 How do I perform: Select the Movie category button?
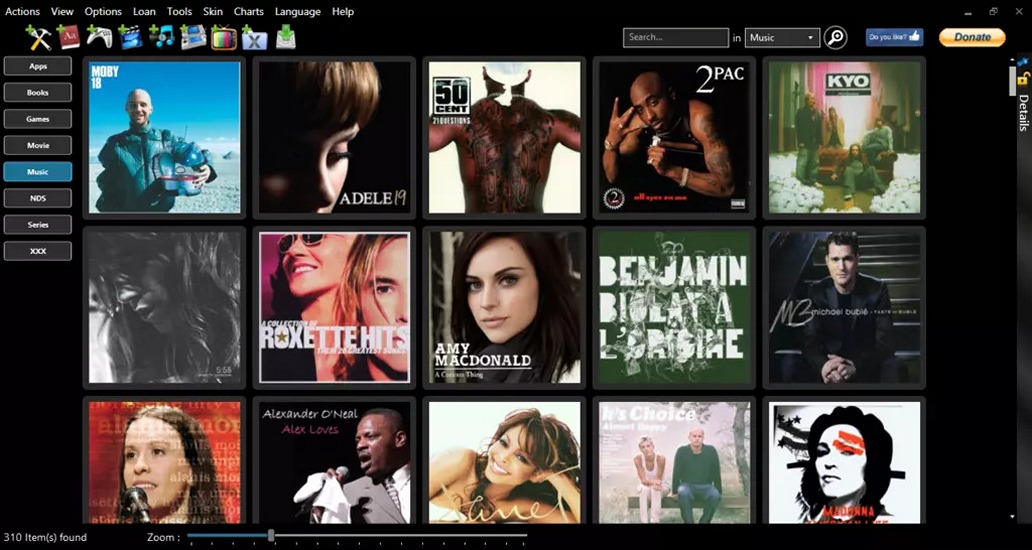point(38,145)
